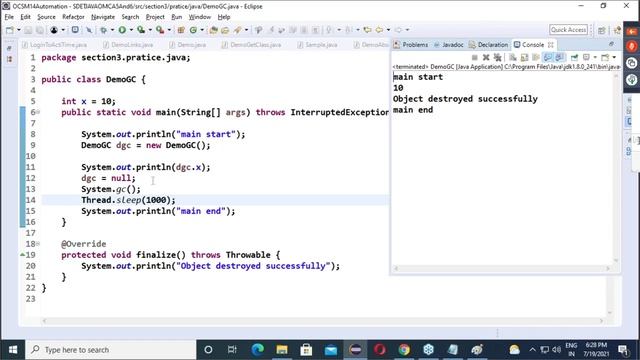Run the DemoGC program with green Run icon
This screenshot has height=360, width=640.
tap(122, 30)
